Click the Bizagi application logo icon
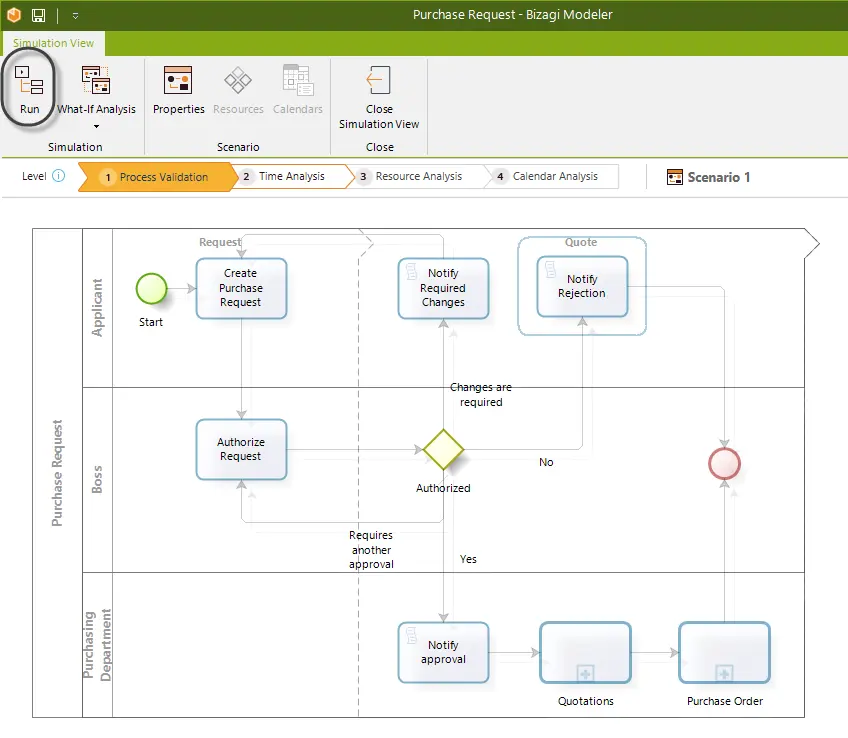The width and height of the screenshot is (848, 738). [x=14, y=15]
